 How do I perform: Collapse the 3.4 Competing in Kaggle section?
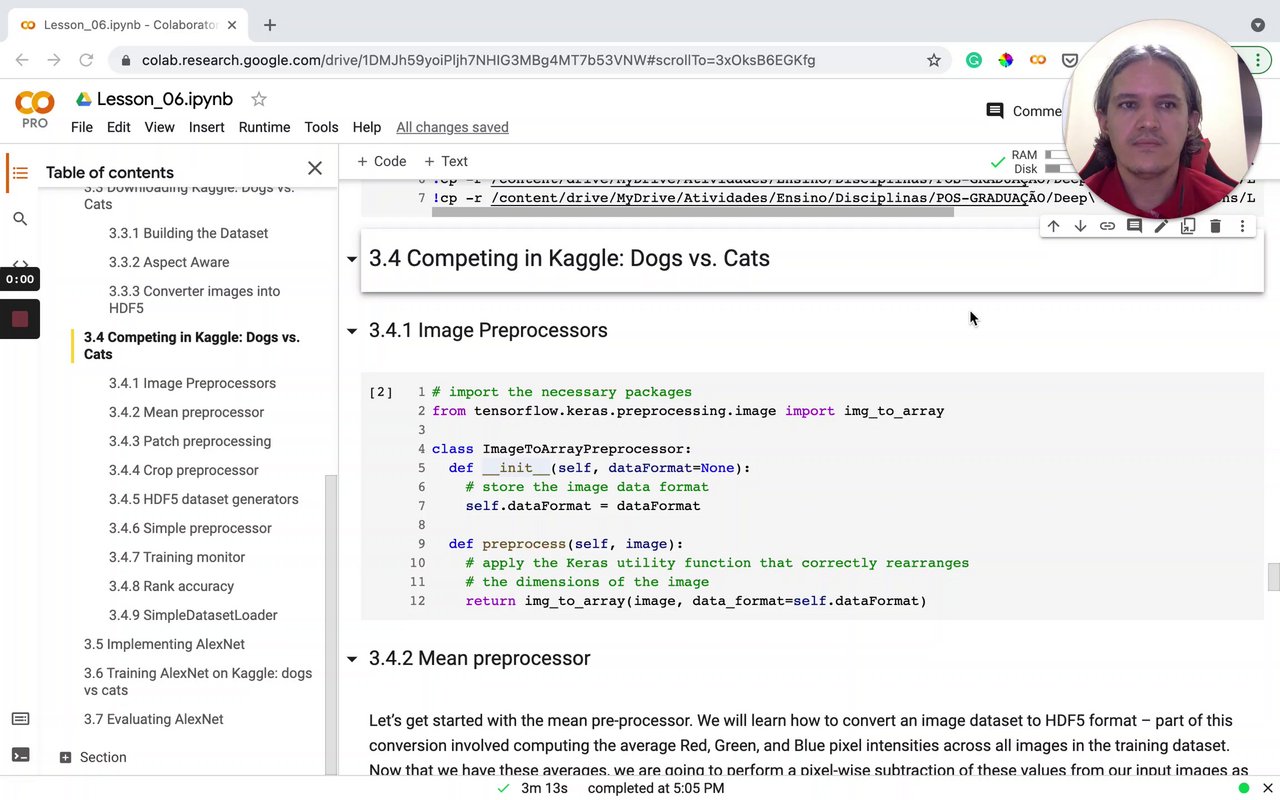coord(351,259)
